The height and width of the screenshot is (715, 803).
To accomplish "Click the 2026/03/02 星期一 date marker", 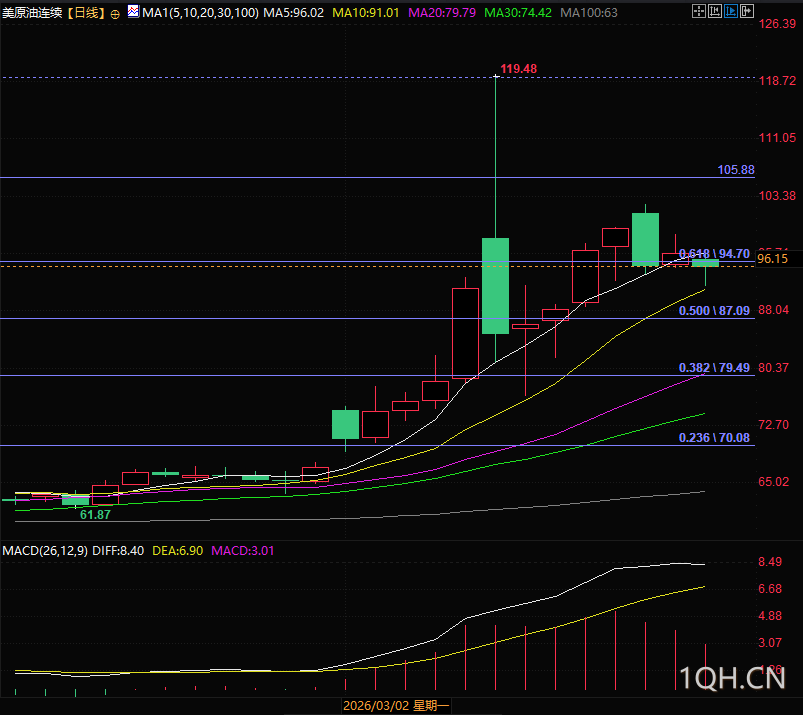I will click(x=396, y=706).
